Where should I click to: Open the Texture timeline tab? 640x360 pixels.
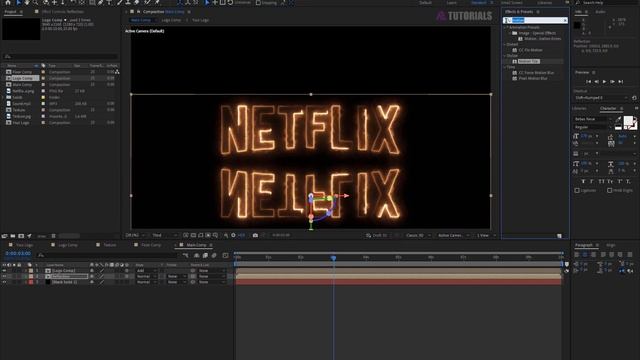click(x=110, y=245)
